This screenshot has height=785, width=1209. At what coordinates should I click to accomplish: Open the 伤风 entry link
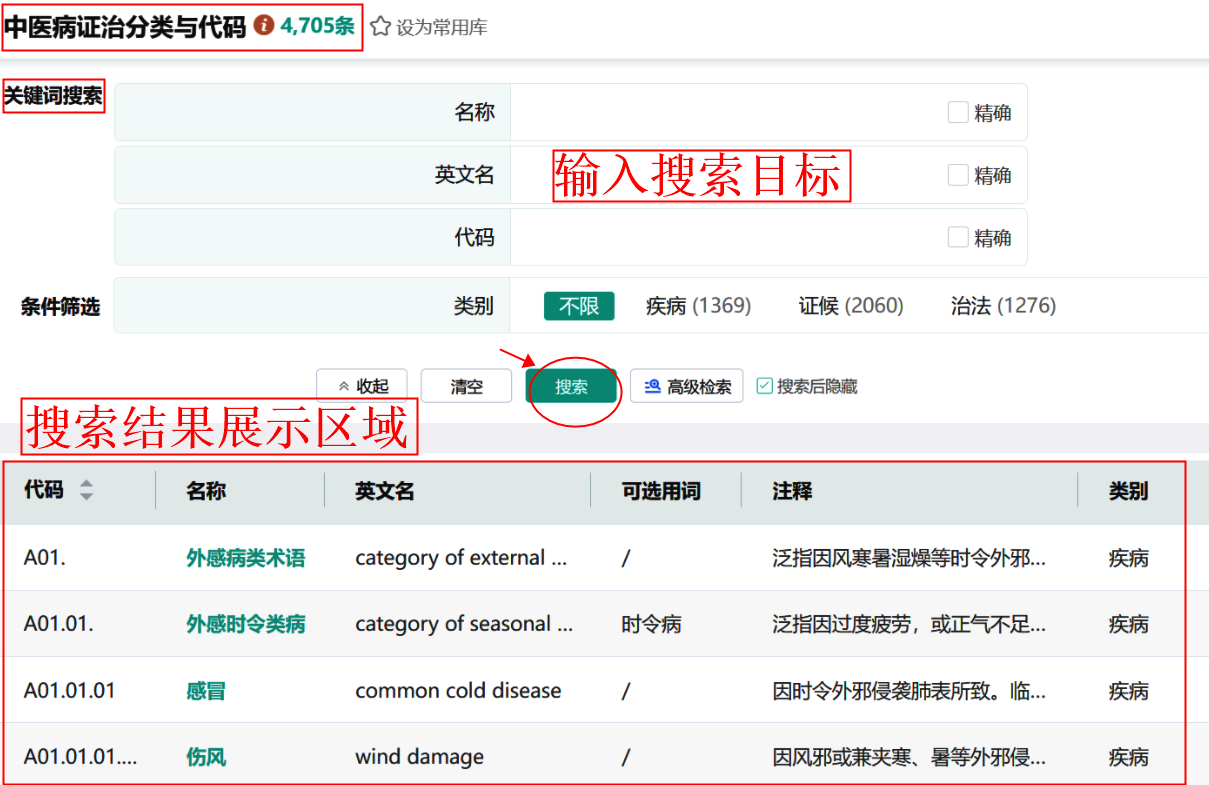(206, 757)
